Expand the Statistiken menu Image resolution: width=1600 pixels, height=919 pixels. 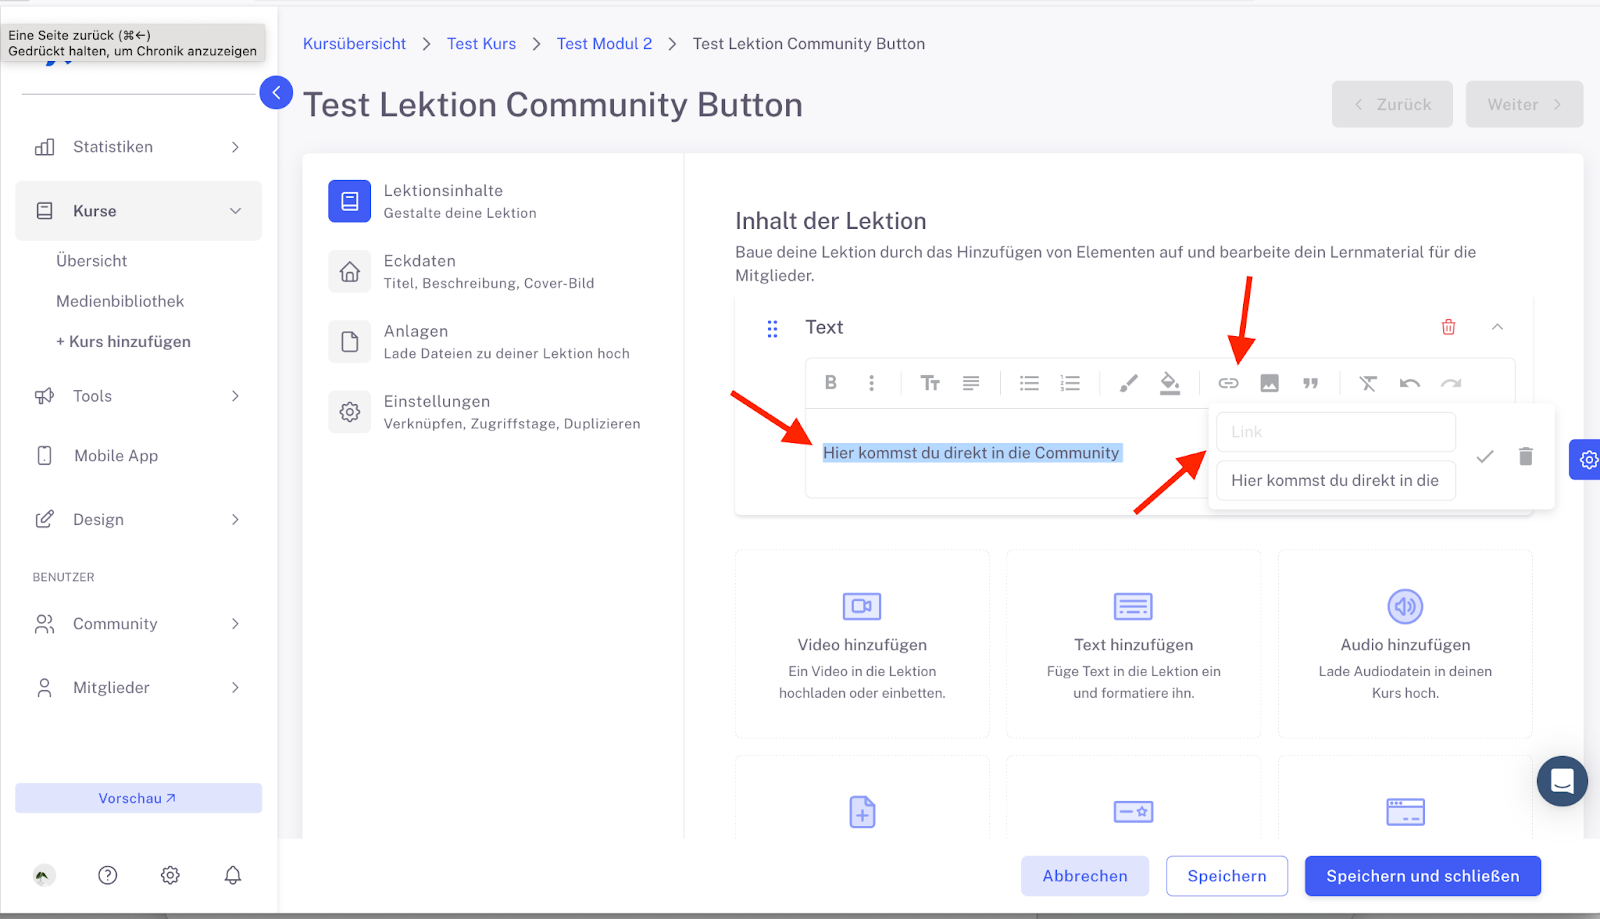pos(138,147)
